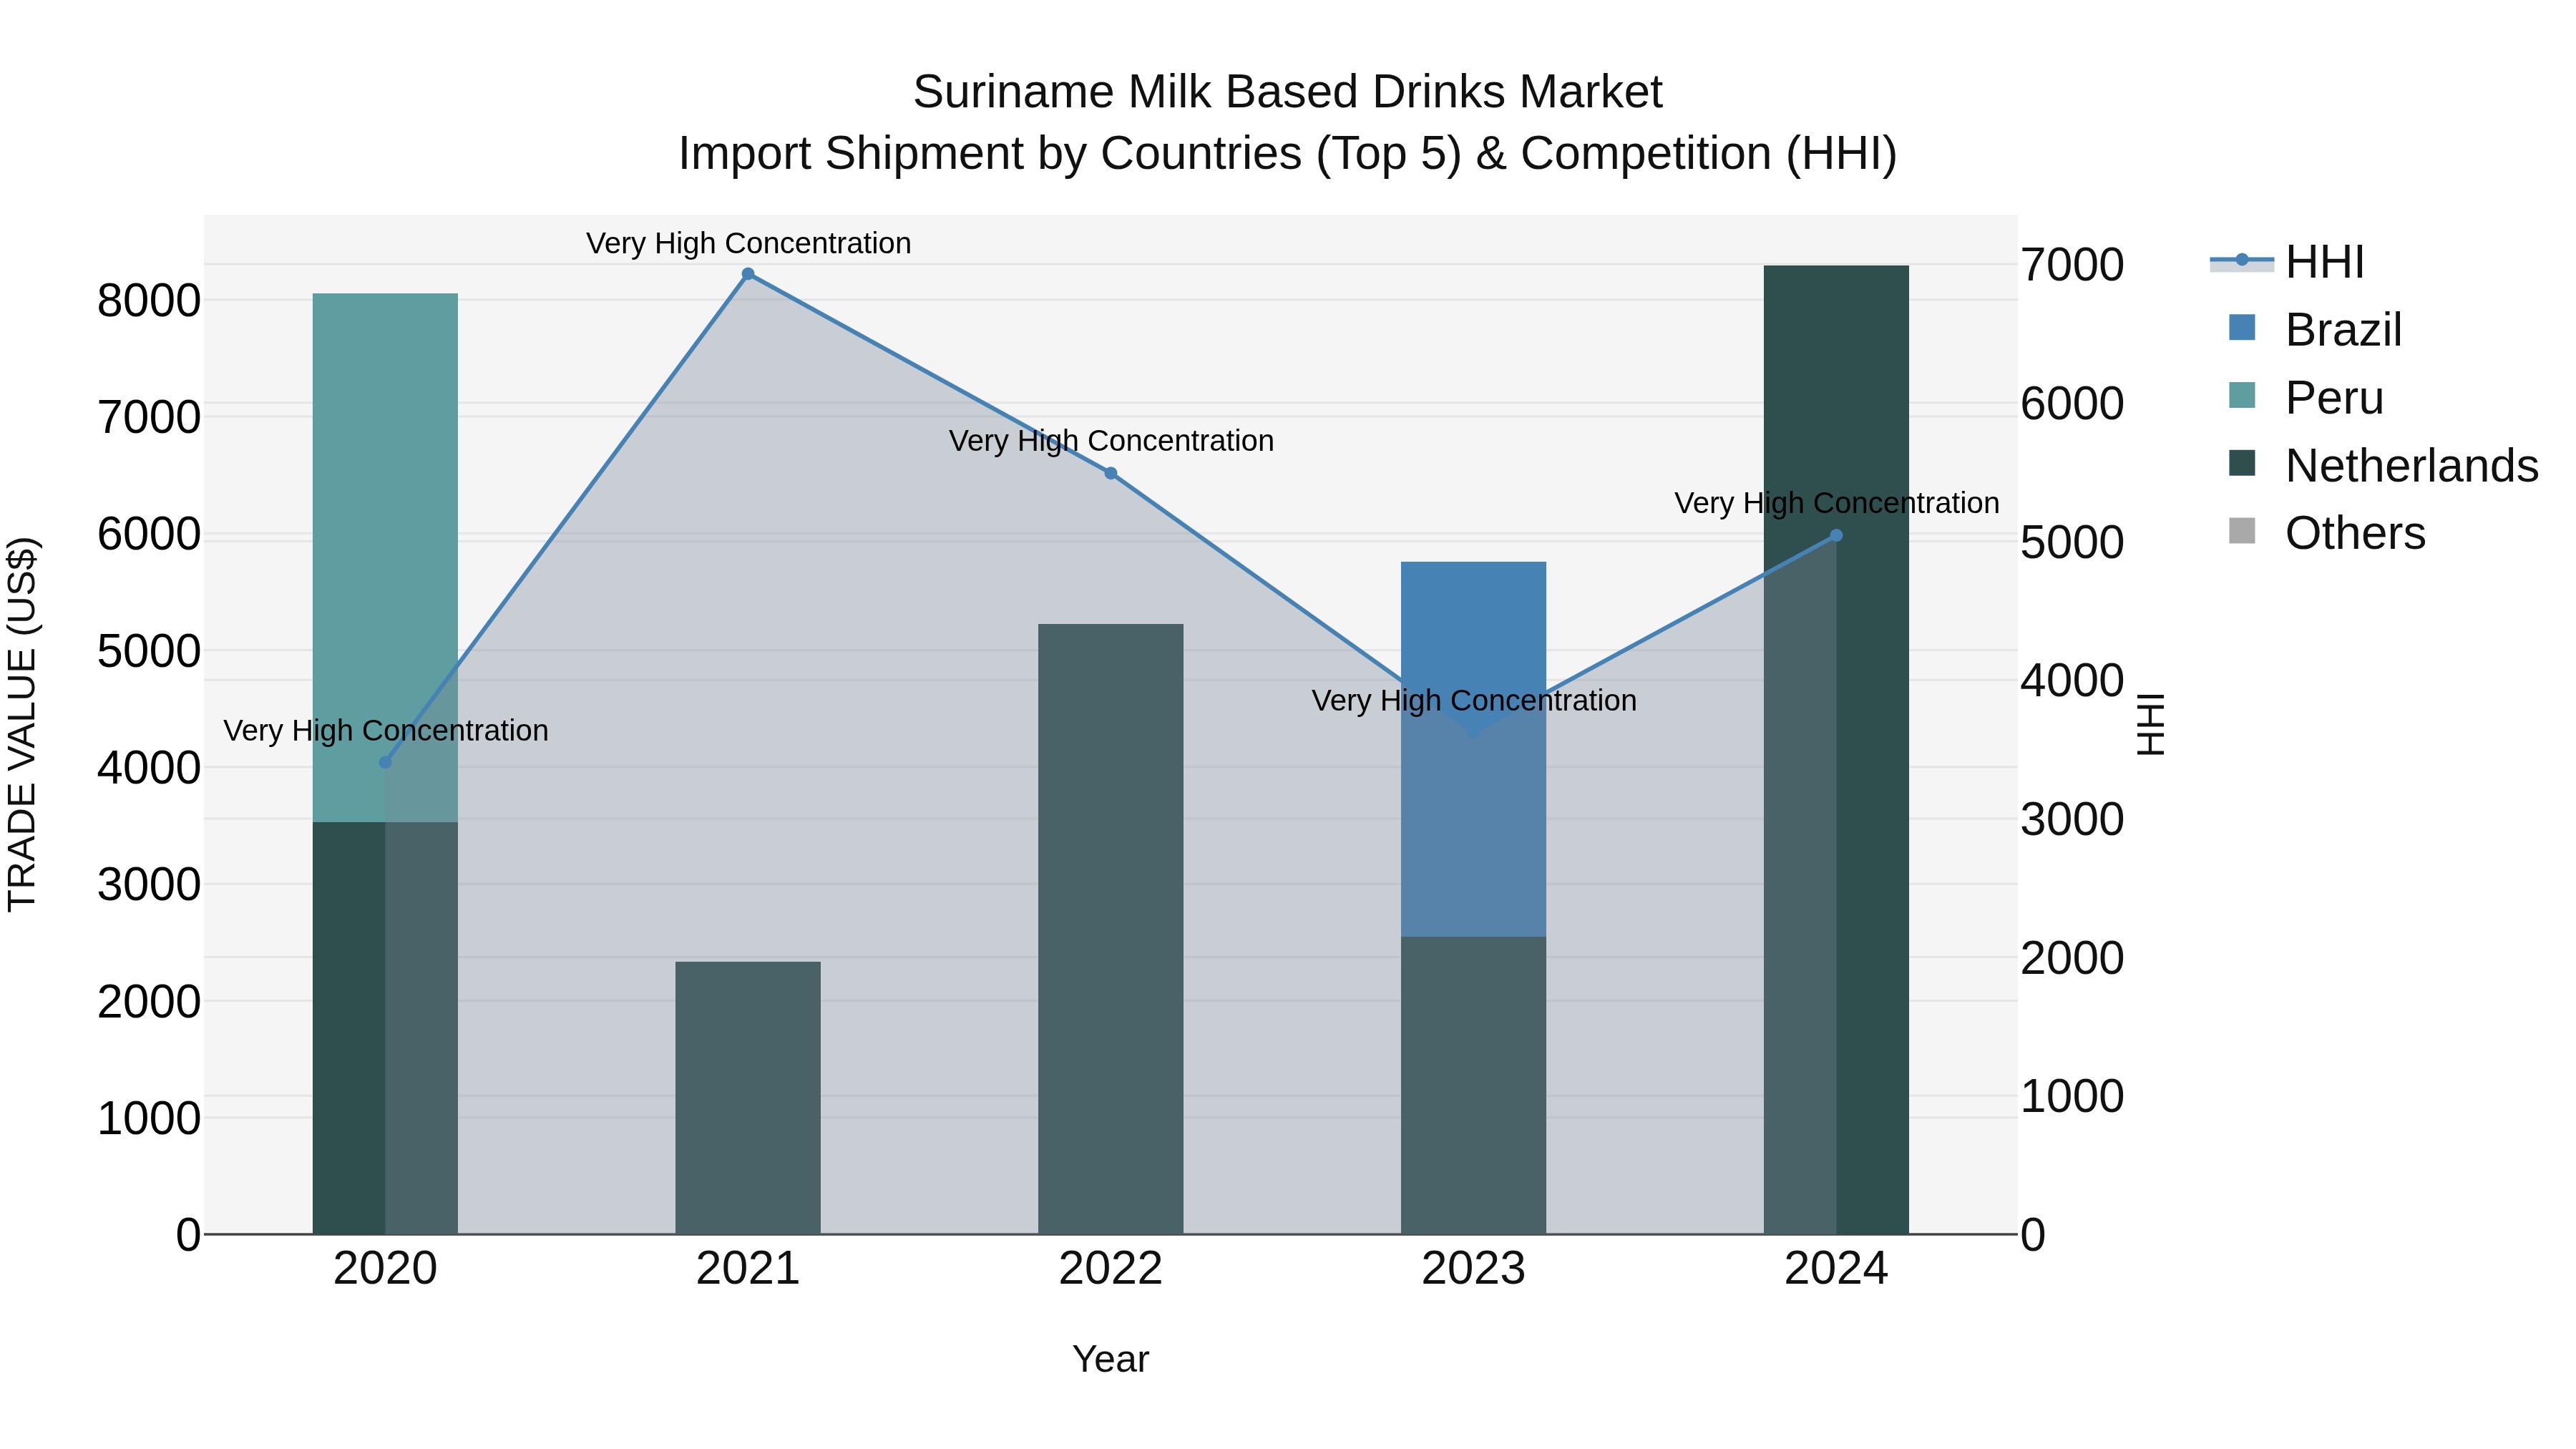The height and width of the screenshot is (1449, 2576).
Task: Click the 2020 'Very High Concentration' annotation
Action: [x=386, y=731]
